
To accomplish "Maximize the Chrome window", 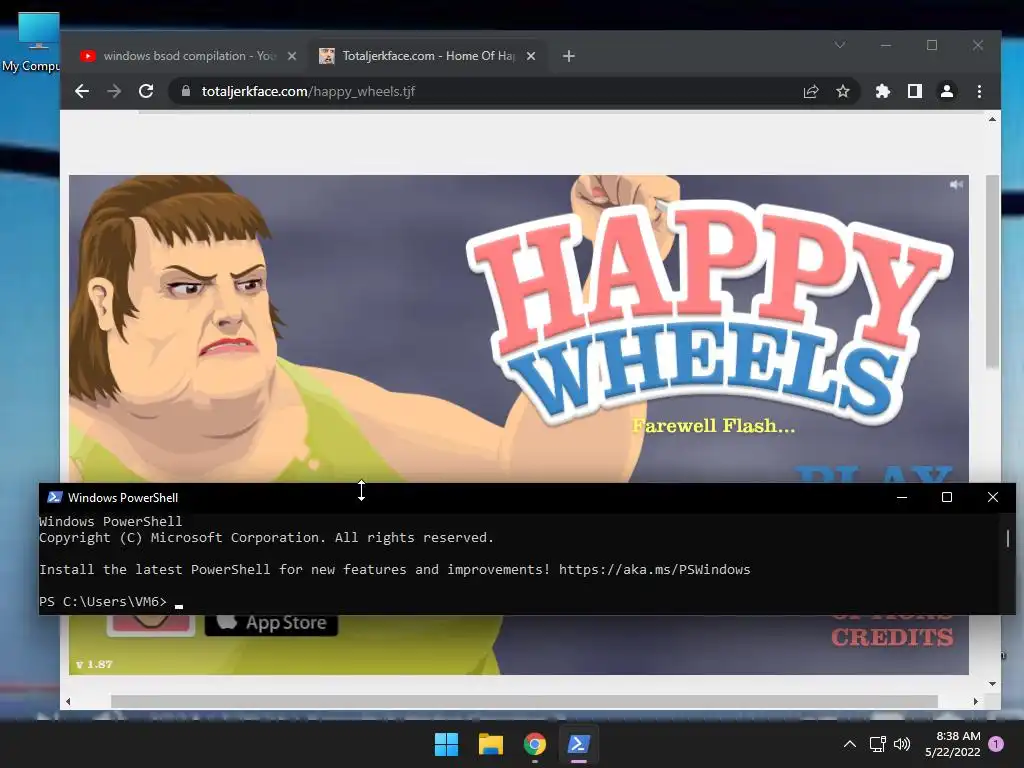I will 932,45.
